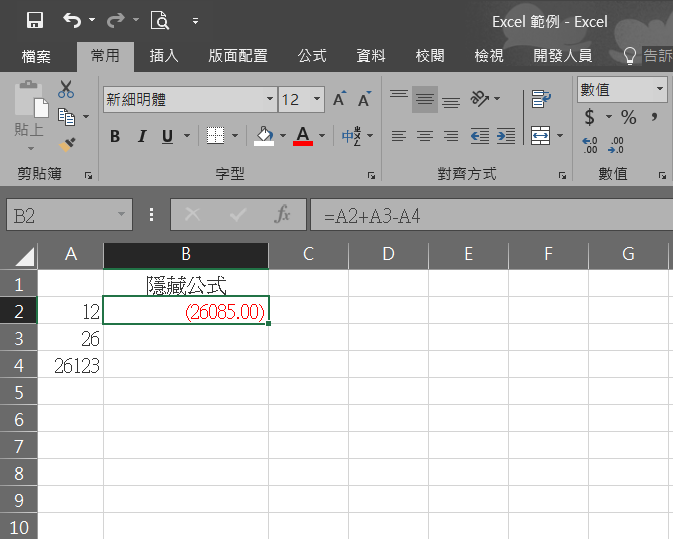Open the font name dropdown 新細明體

click(270, 99)
